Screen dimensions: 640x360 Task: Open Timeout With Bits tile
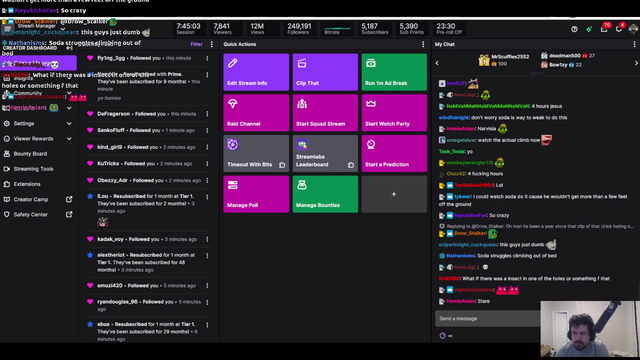pos(256,153)
